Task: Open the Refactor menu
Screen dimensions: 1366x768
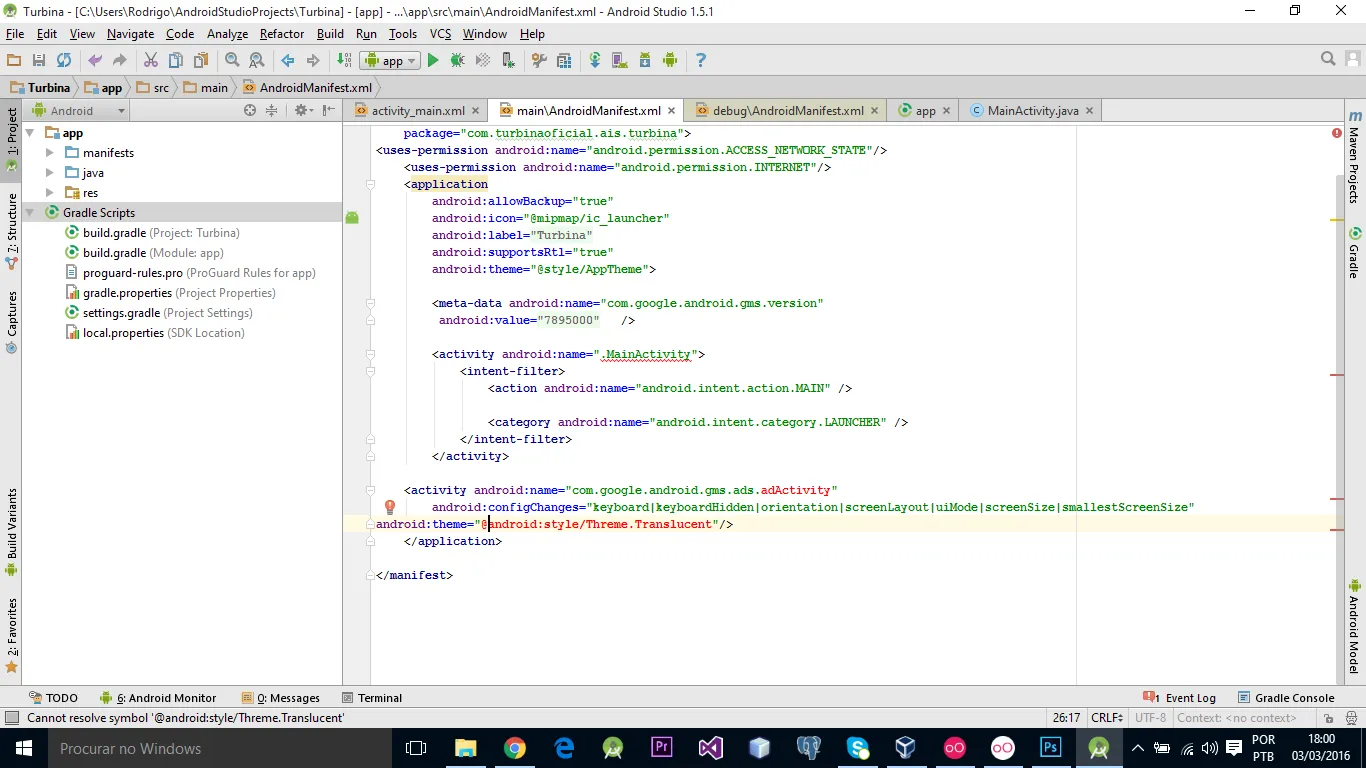Action: pyautogui.click(x=281, y=34)
